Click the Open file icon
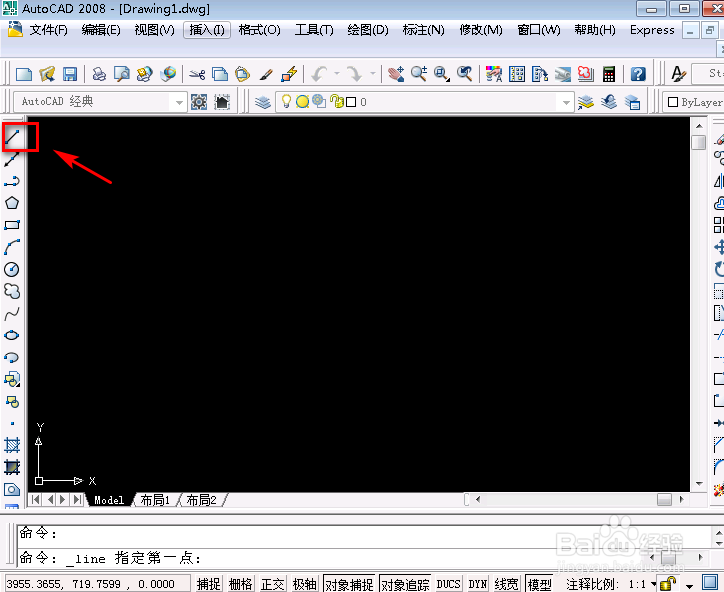 [x=47, y=74]
